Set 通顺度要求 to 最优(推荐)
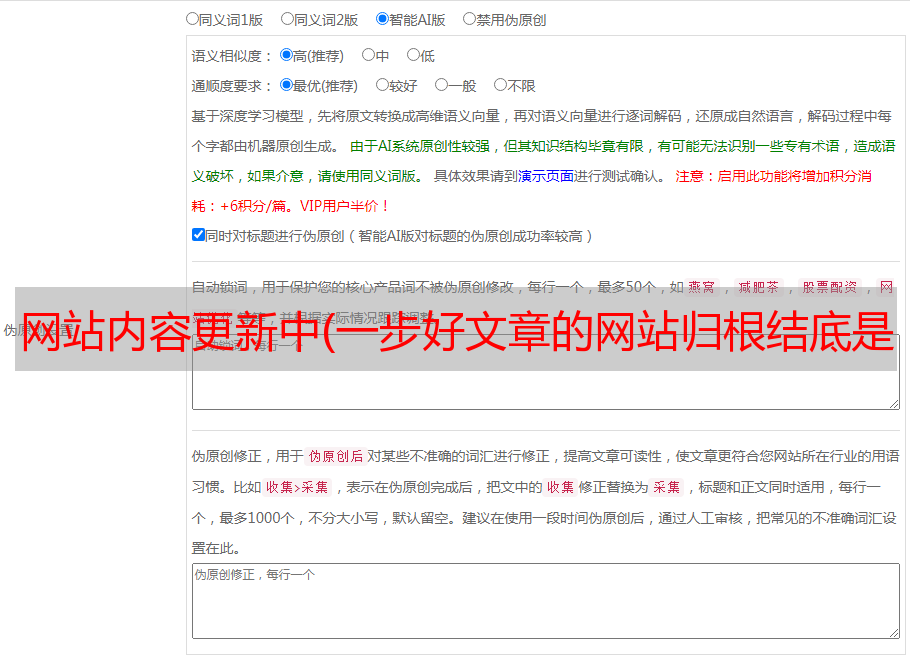This screenshot has height=658, width=911. [x=286, y=85]
